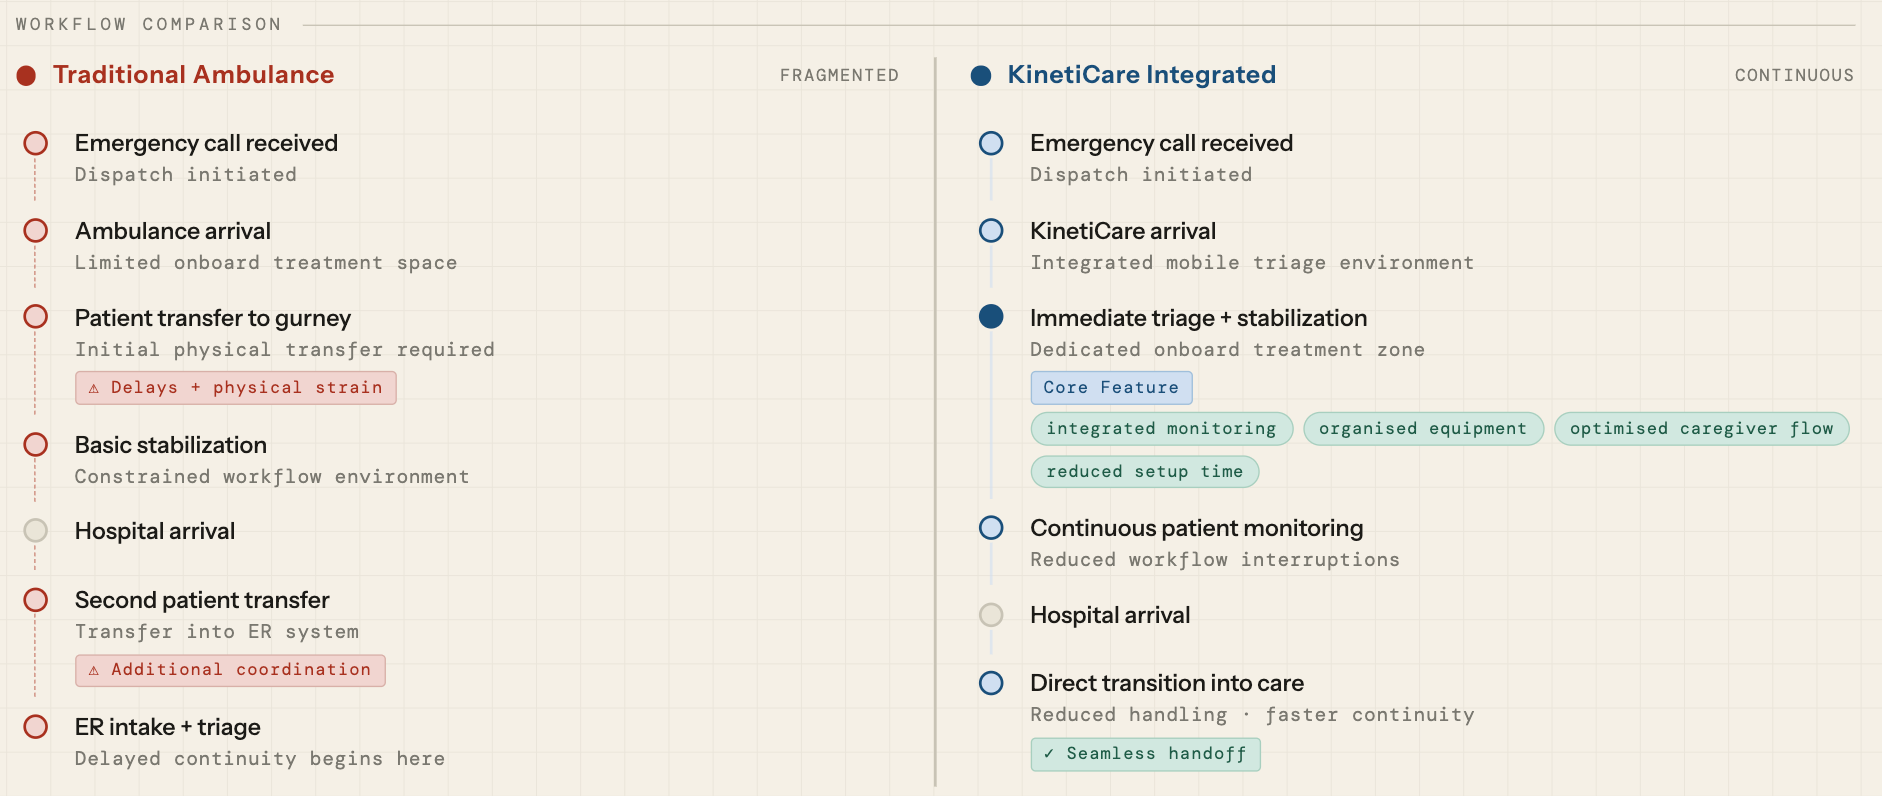Click the blue marker beside KinetiCare arrival
This screenshot has width=1882, height=796.
[x=991, y=231]
